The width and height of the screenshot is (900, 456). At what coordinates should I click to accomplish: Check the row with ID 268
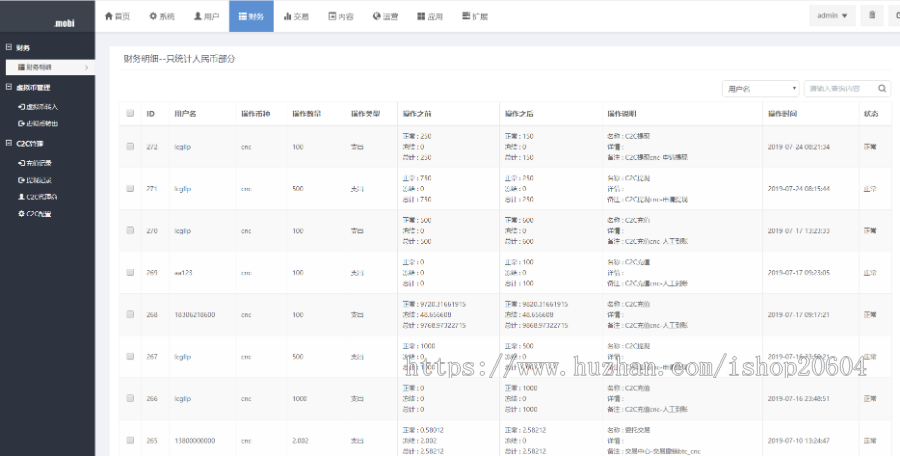[130, 314]
